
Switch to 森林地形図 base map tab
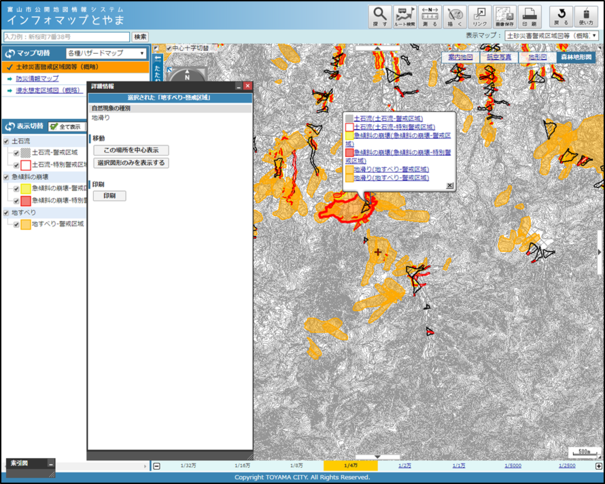(576, 57)
